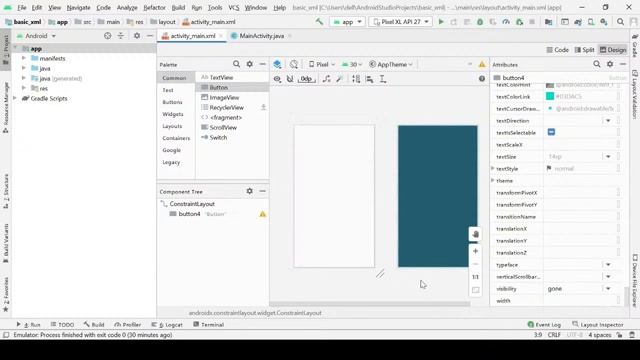Open the Logcat tool window

[x=167, y=324]
